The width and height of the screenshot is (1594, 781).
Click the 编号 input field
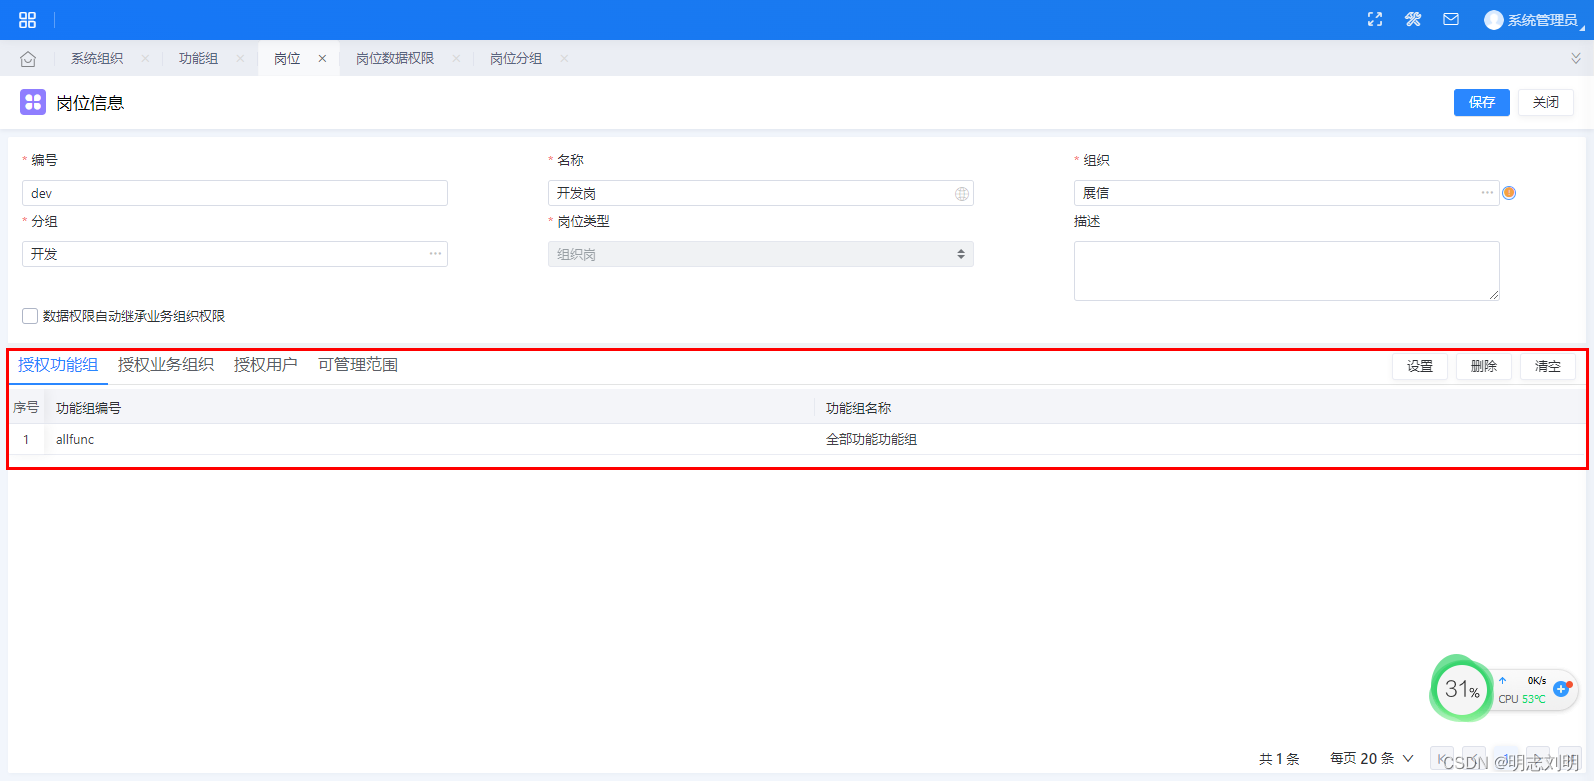click(235, 193)
